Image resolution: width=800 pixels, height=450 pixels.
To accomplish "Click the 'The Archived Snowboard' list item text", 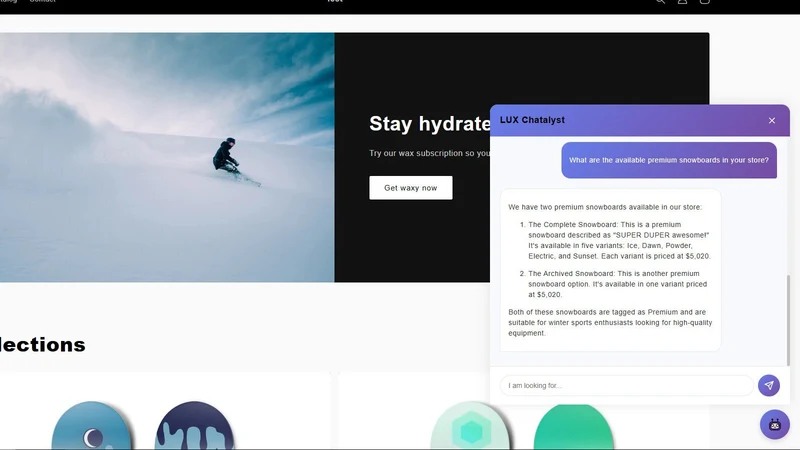I will pyautogui.click(x=618, y=284).
